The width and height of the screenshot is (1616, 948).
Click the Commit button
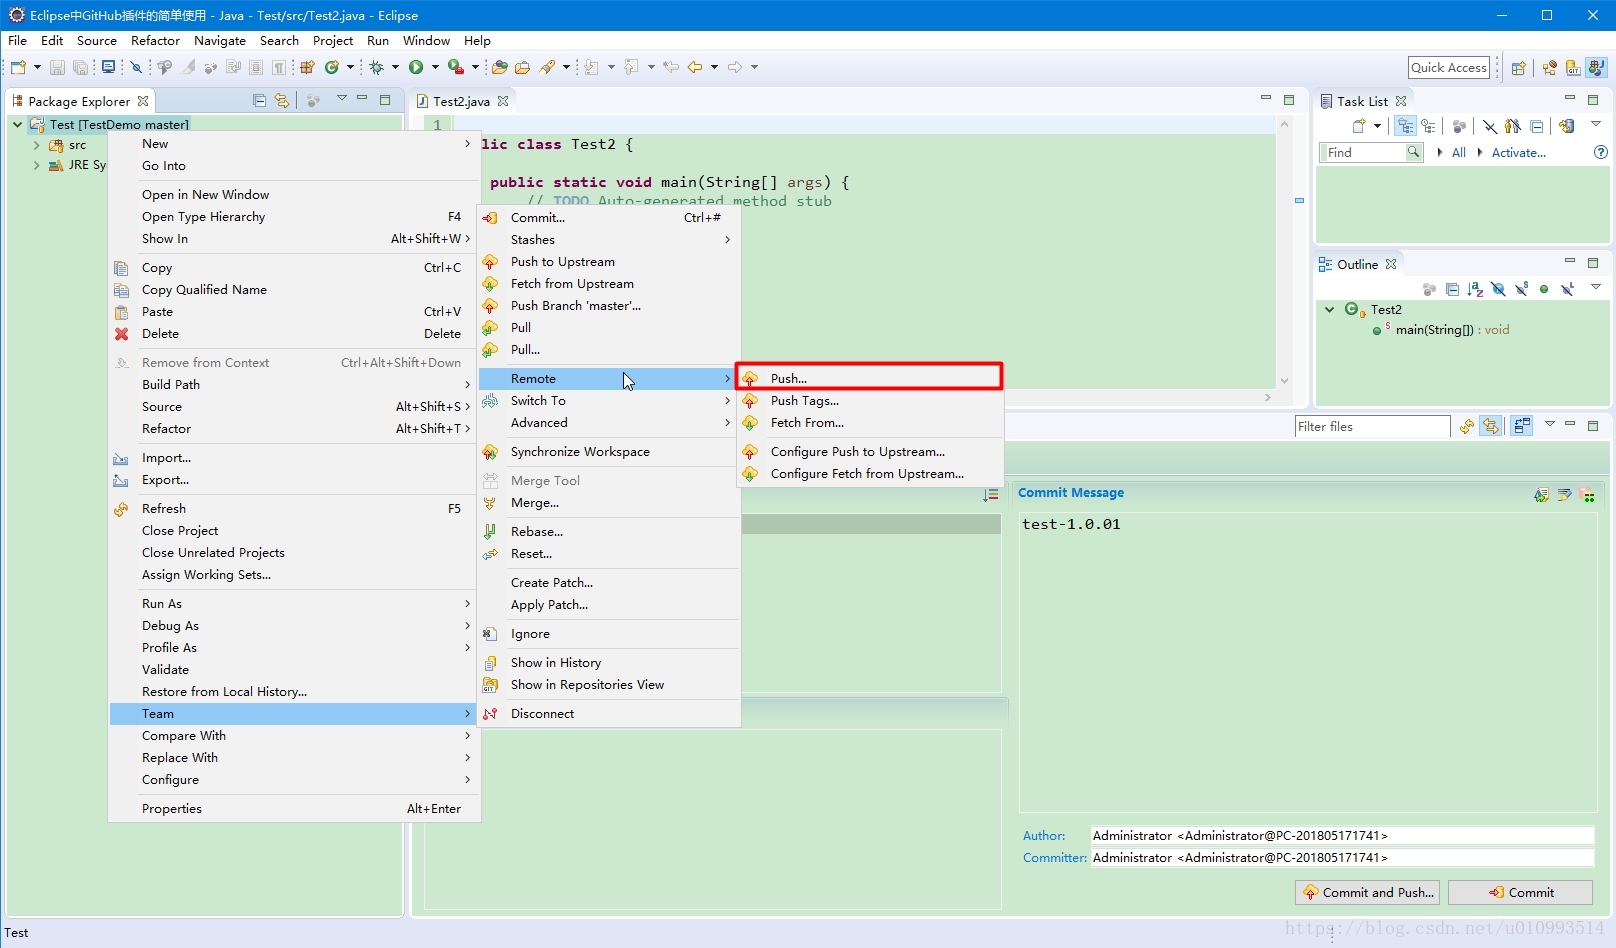pos(1520,892)
